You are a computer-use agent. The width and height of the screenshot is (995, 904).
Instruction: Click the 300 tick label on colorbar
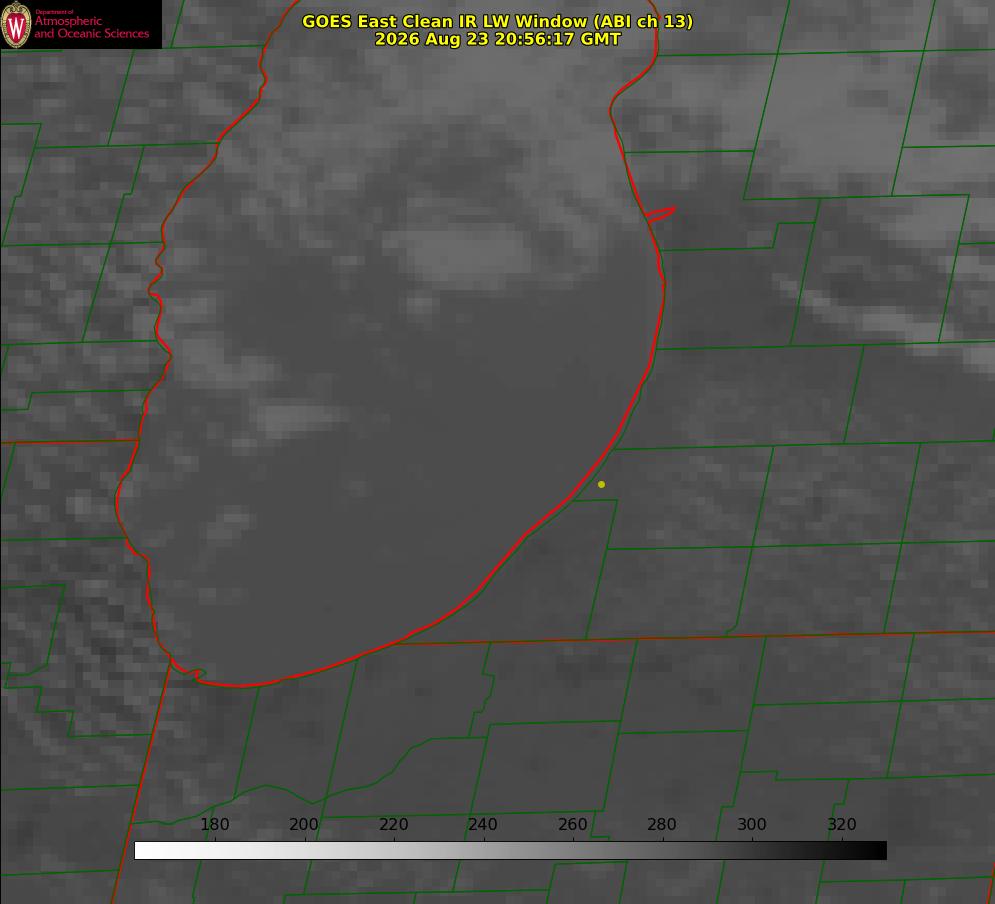[752, 824]
